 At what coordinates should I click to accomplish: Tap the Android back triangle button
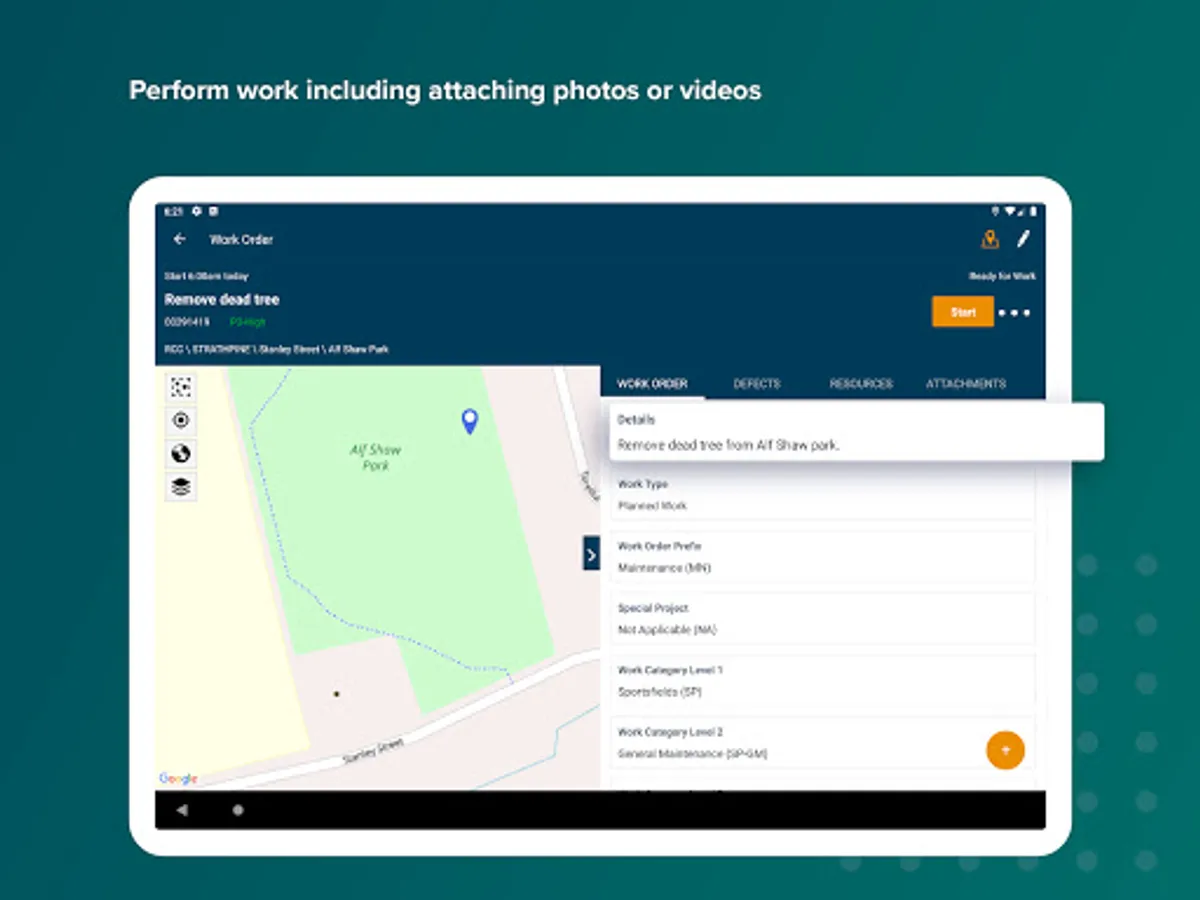coord(181,810)
